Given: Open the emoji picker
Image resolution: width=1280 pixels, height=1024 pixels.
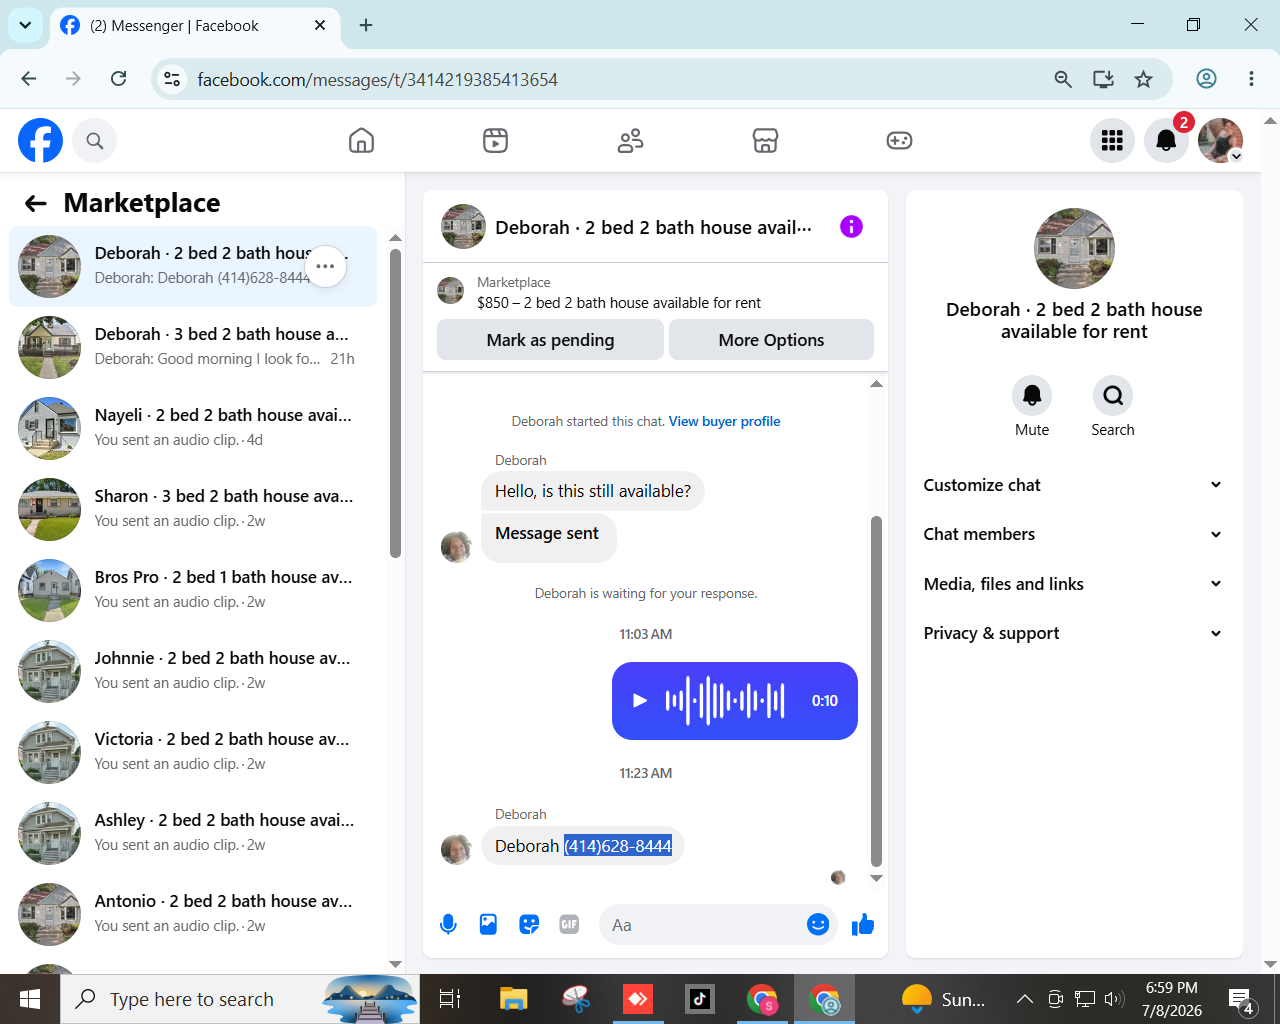Looking at the screenshot, I should (818, 925).
